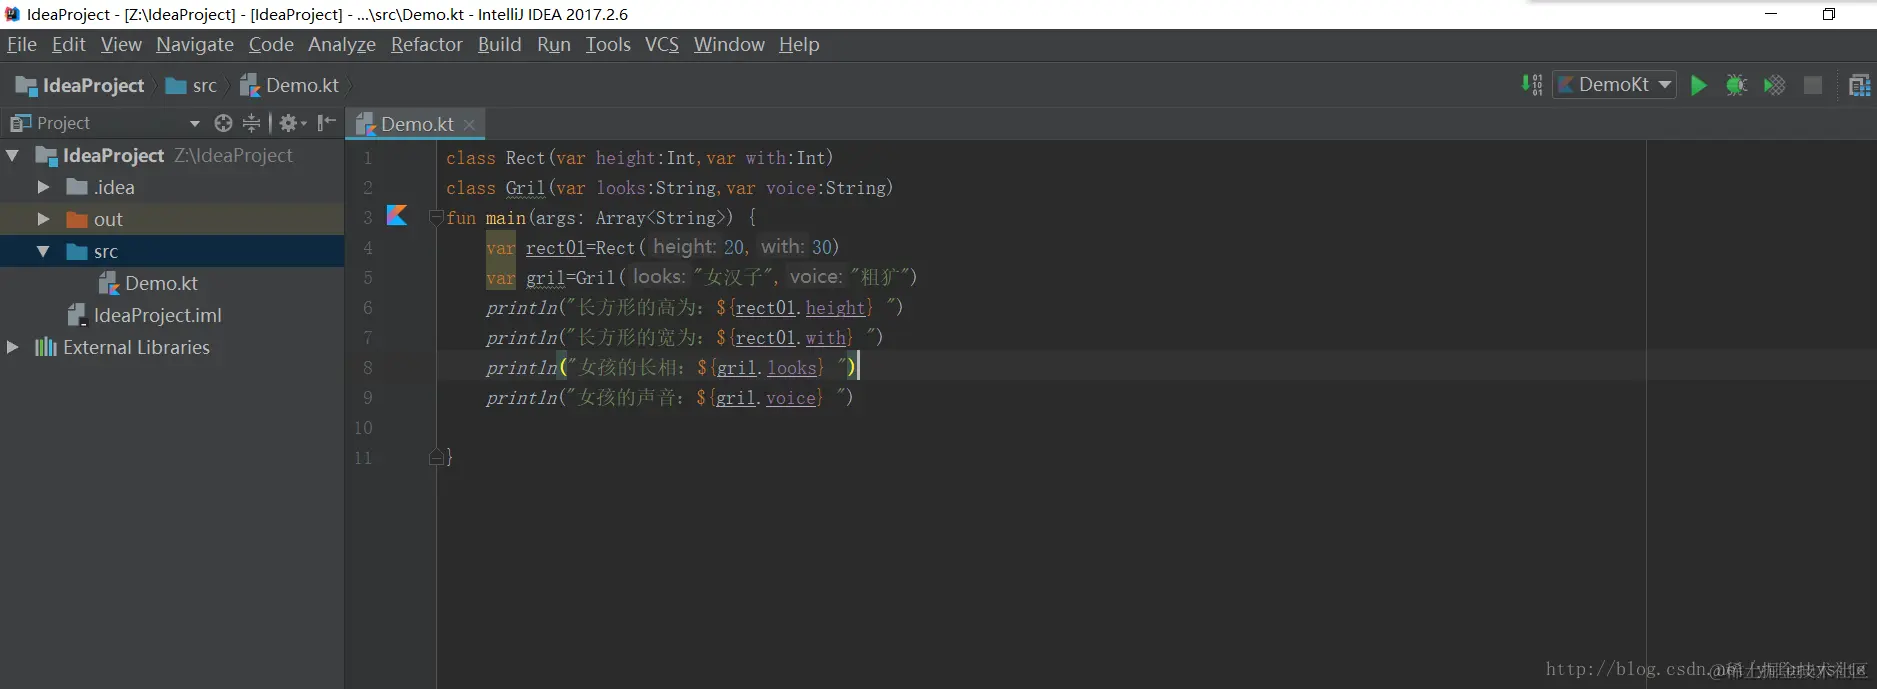The width and height of the screenshot is (1877, 689).
Task: Select the Demo.kt editor tab
Action: 417,124
